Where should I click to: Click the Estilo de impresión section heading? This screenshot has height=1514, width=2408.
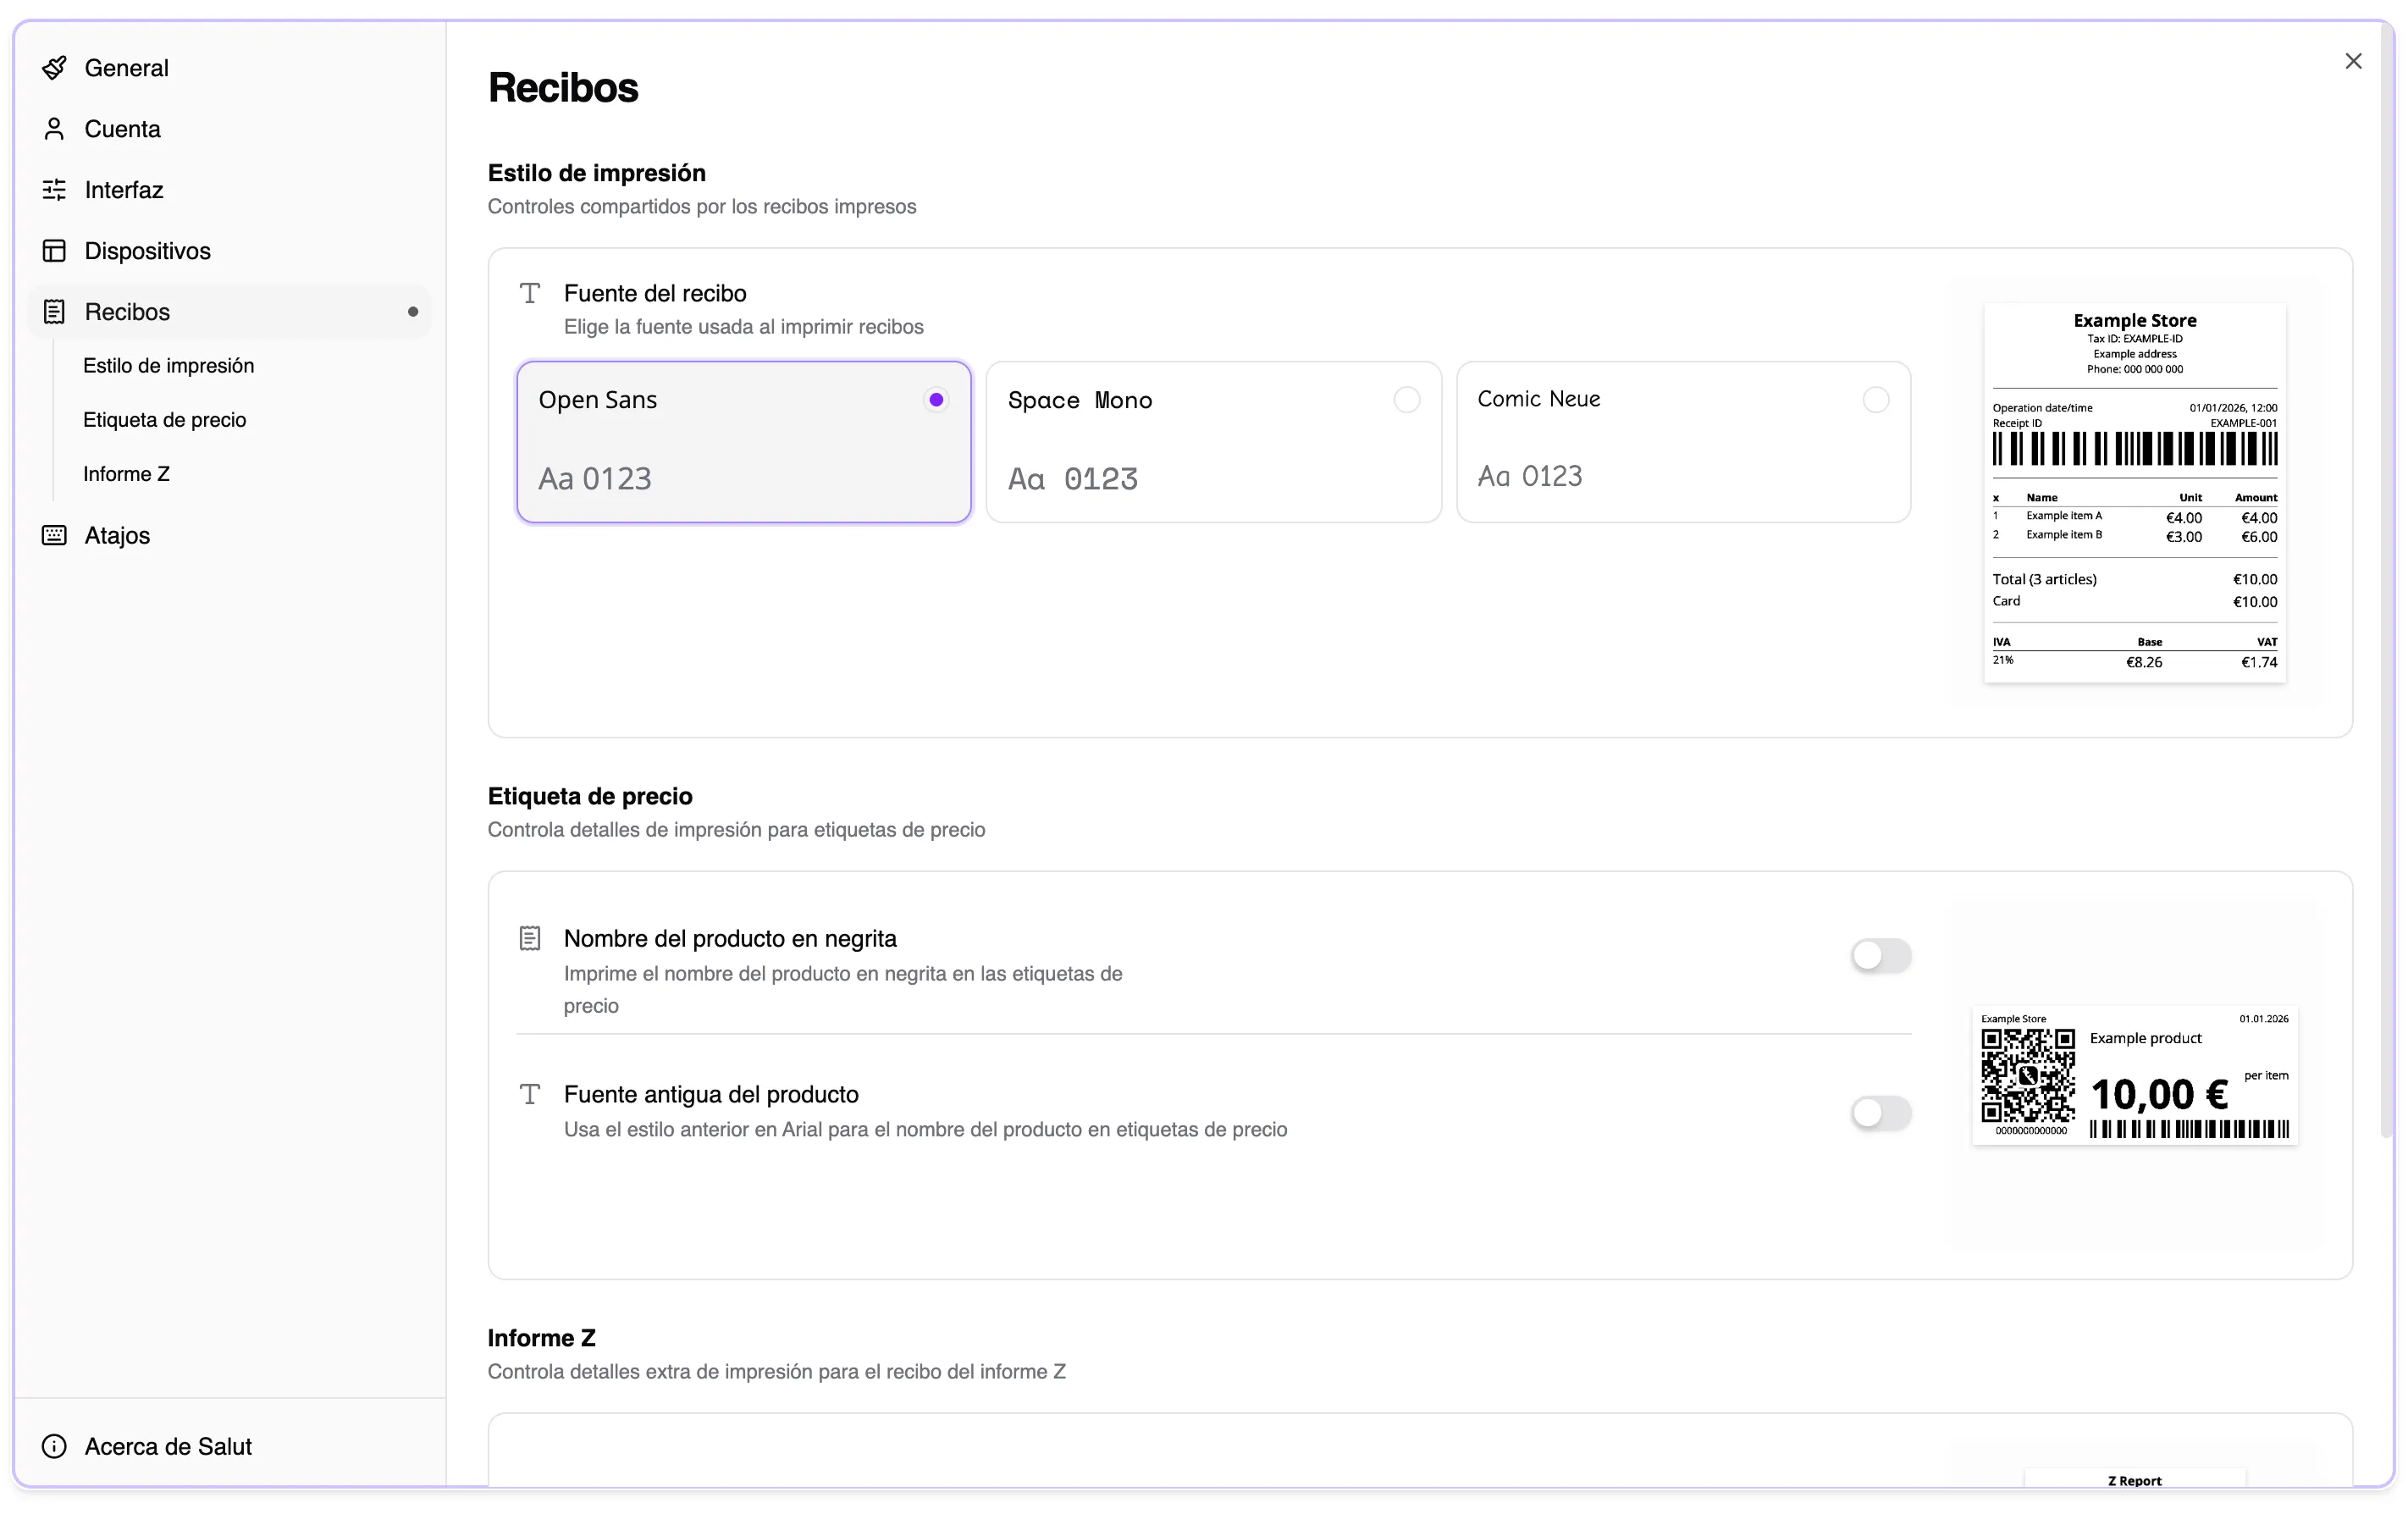point(597,173)
